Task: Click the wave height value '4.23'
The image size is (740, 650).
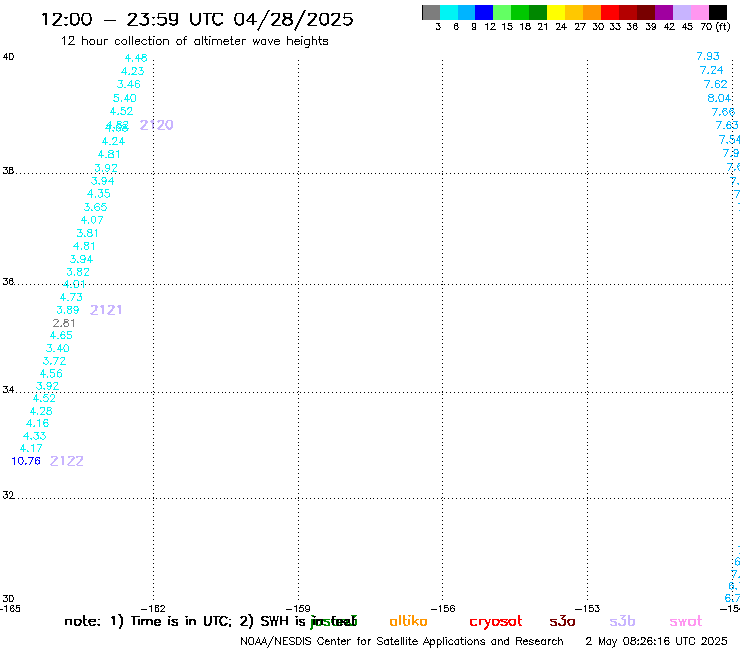Action: point(133,71)
